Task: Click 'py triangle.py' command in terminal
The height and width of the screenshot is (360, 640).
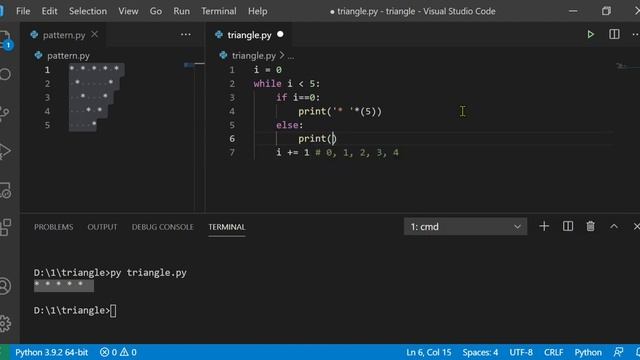Action: pos(149,273)
